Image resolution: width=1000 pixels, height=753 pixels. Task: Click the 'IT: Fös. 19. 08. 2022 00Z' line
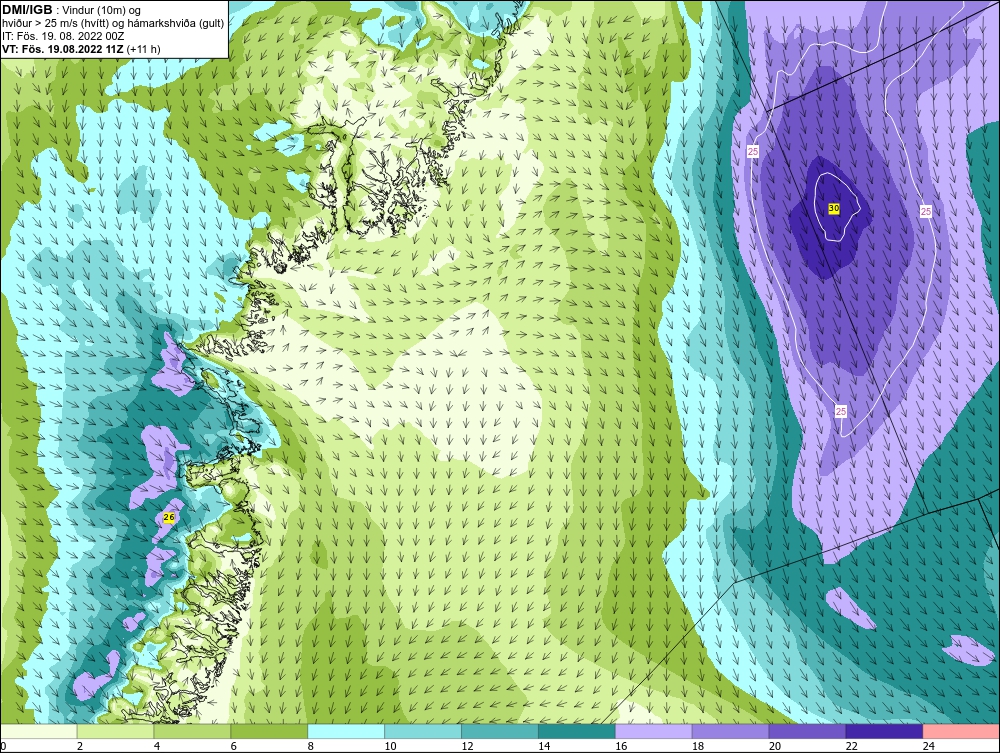[62, 36]
